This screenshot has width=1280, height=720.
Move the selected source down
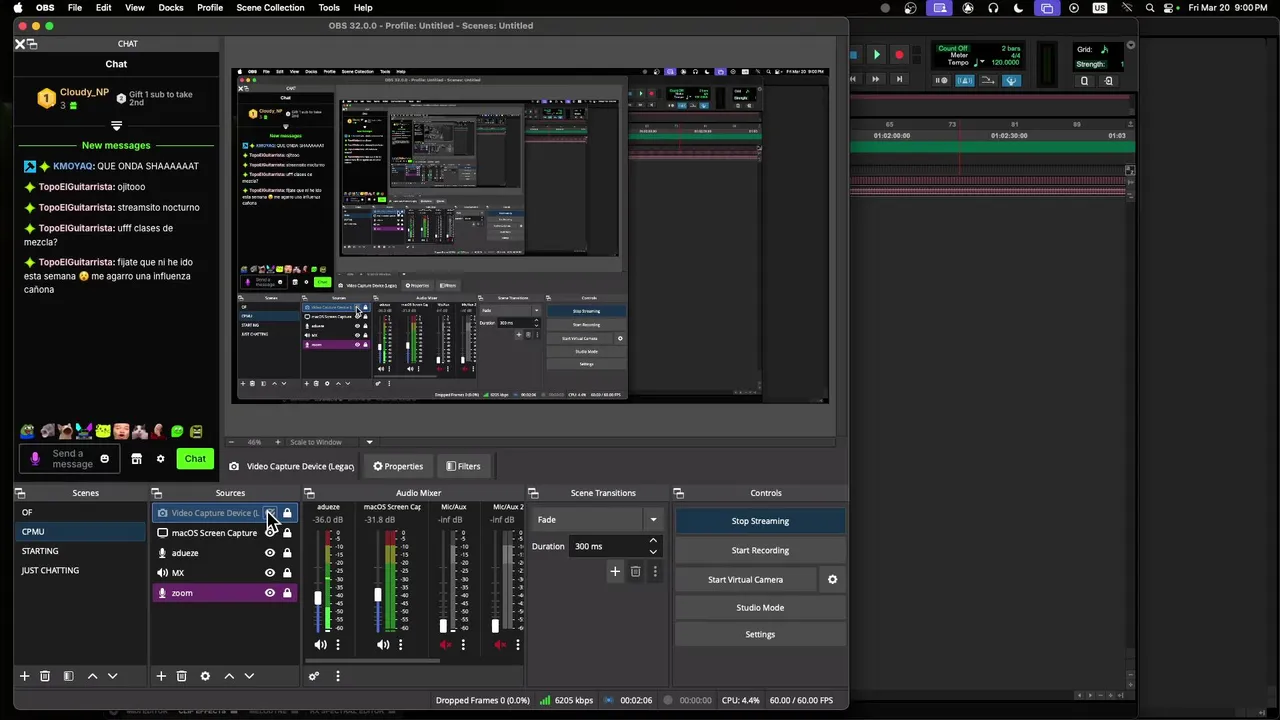click(249, 676)
